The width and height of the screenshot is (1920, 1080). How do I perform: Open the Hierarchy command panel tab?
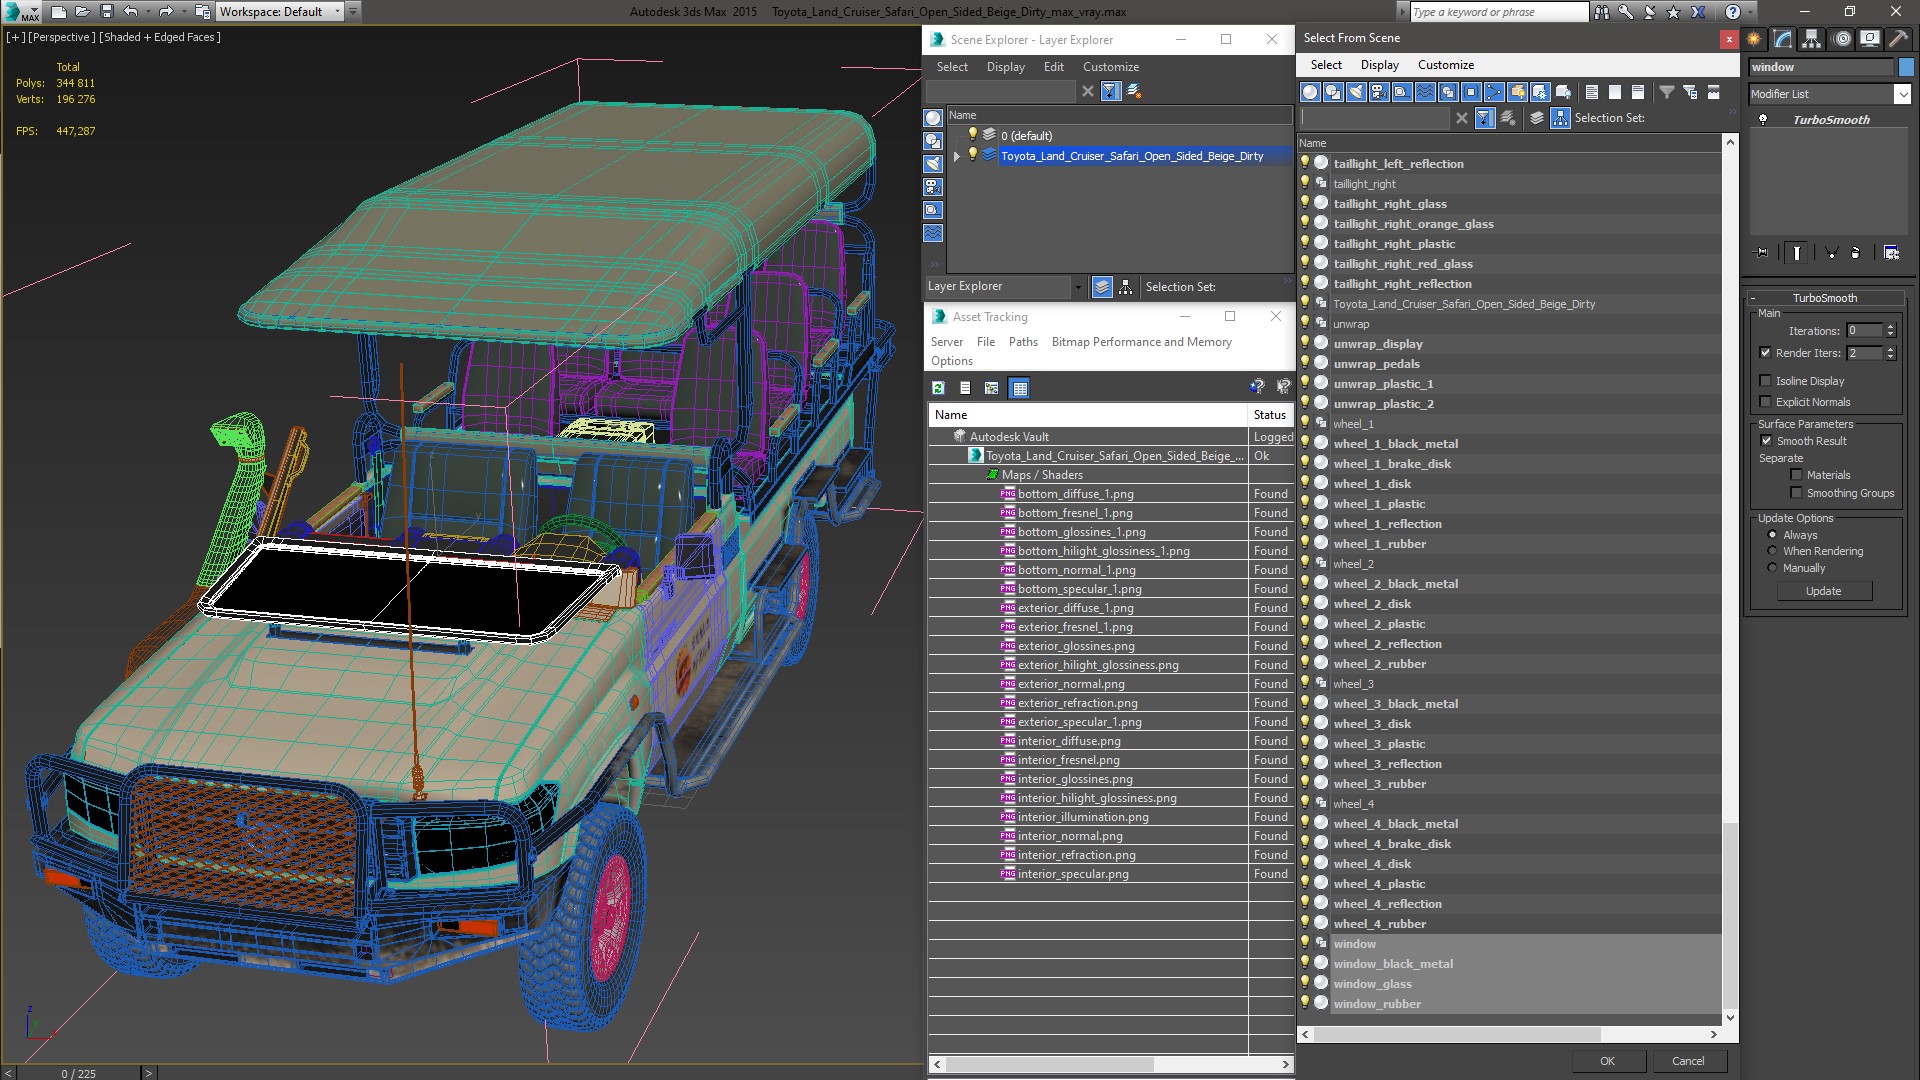(1812, 39)
